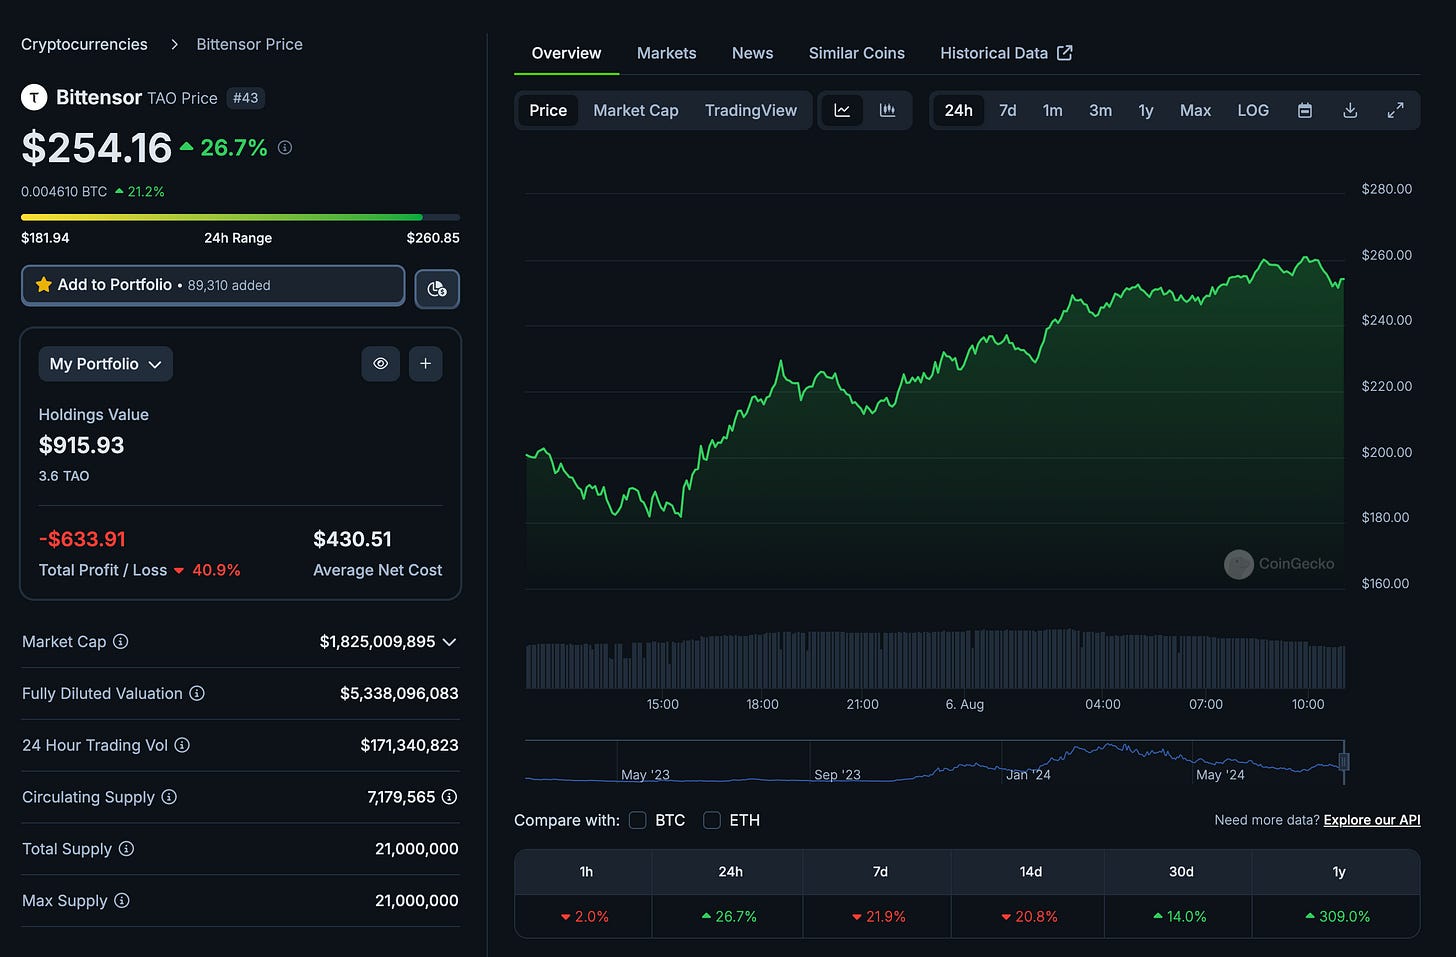Click the $5,338,096,083 valuation value
The width and height of the screenshot is (1456, 957).
tap(399, 693)
